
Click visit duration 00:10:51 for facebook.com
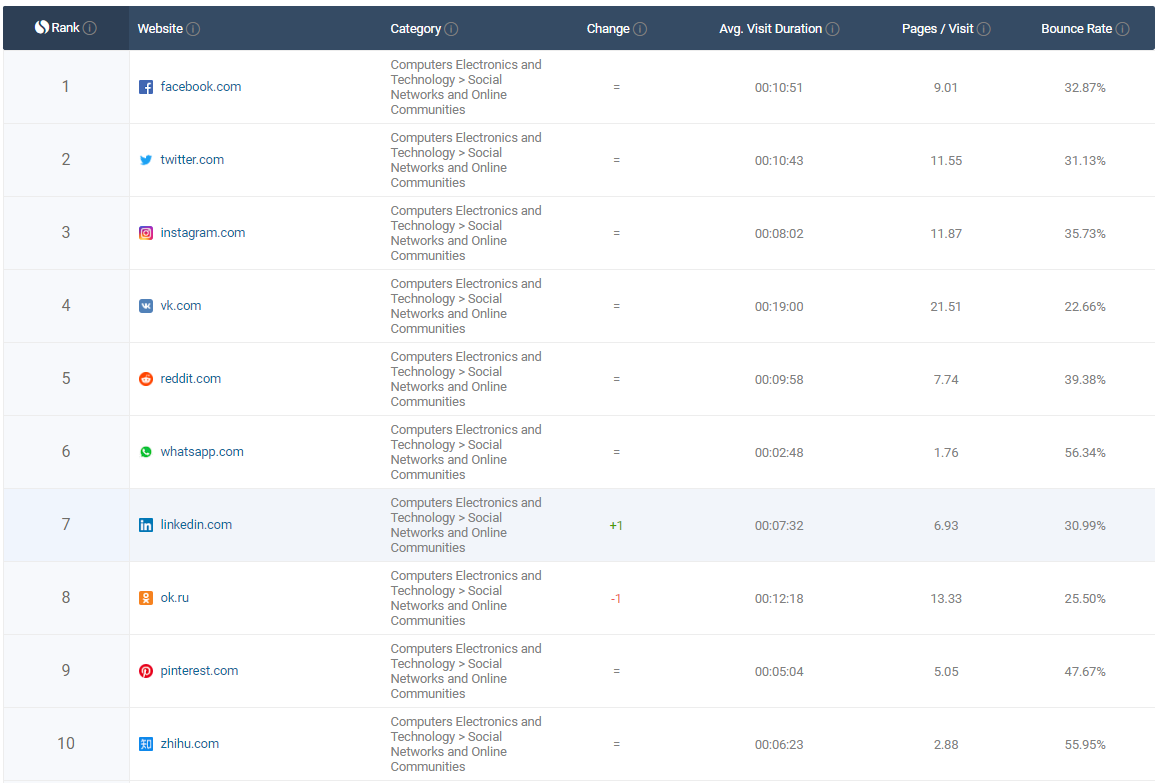tap(778, 87)
